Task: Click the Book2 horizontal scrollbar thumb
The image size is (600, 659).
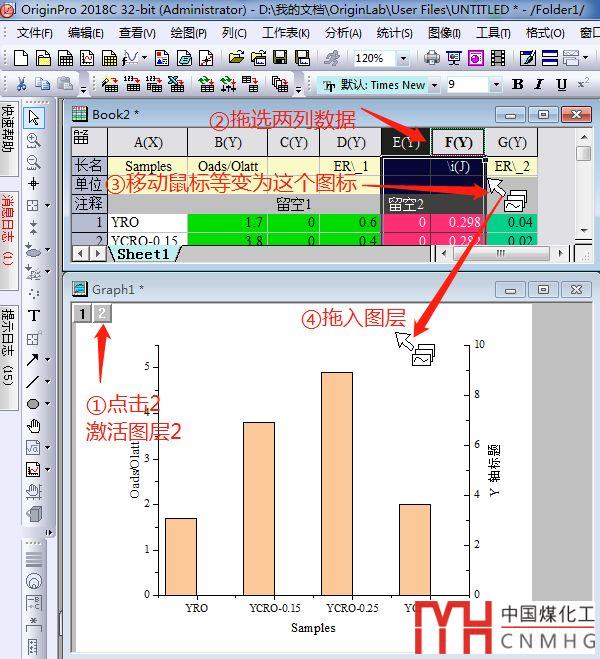Action: pyautogui.click(x=500, y=253)
